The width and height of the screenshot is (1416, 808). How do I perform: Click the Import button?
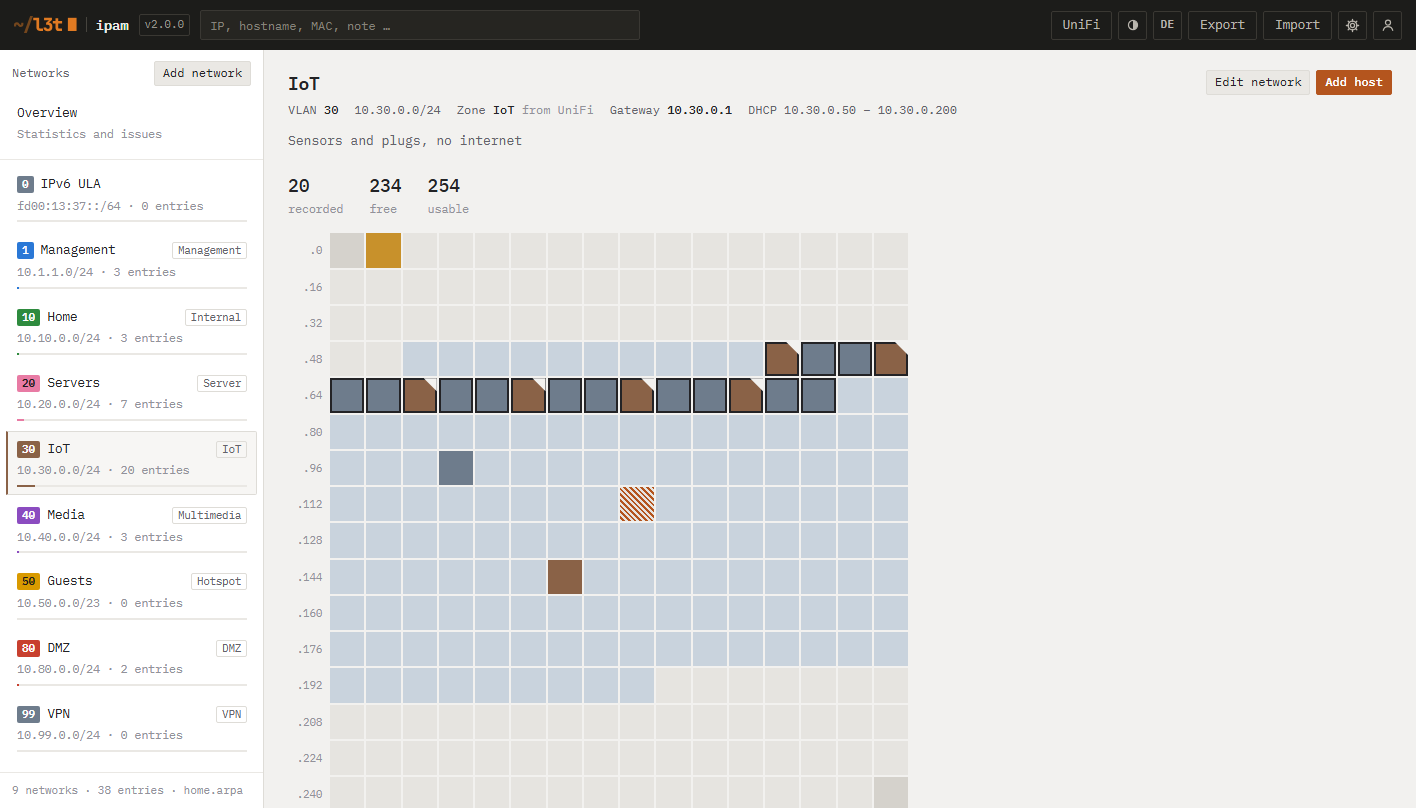(x=1297, y=25)
